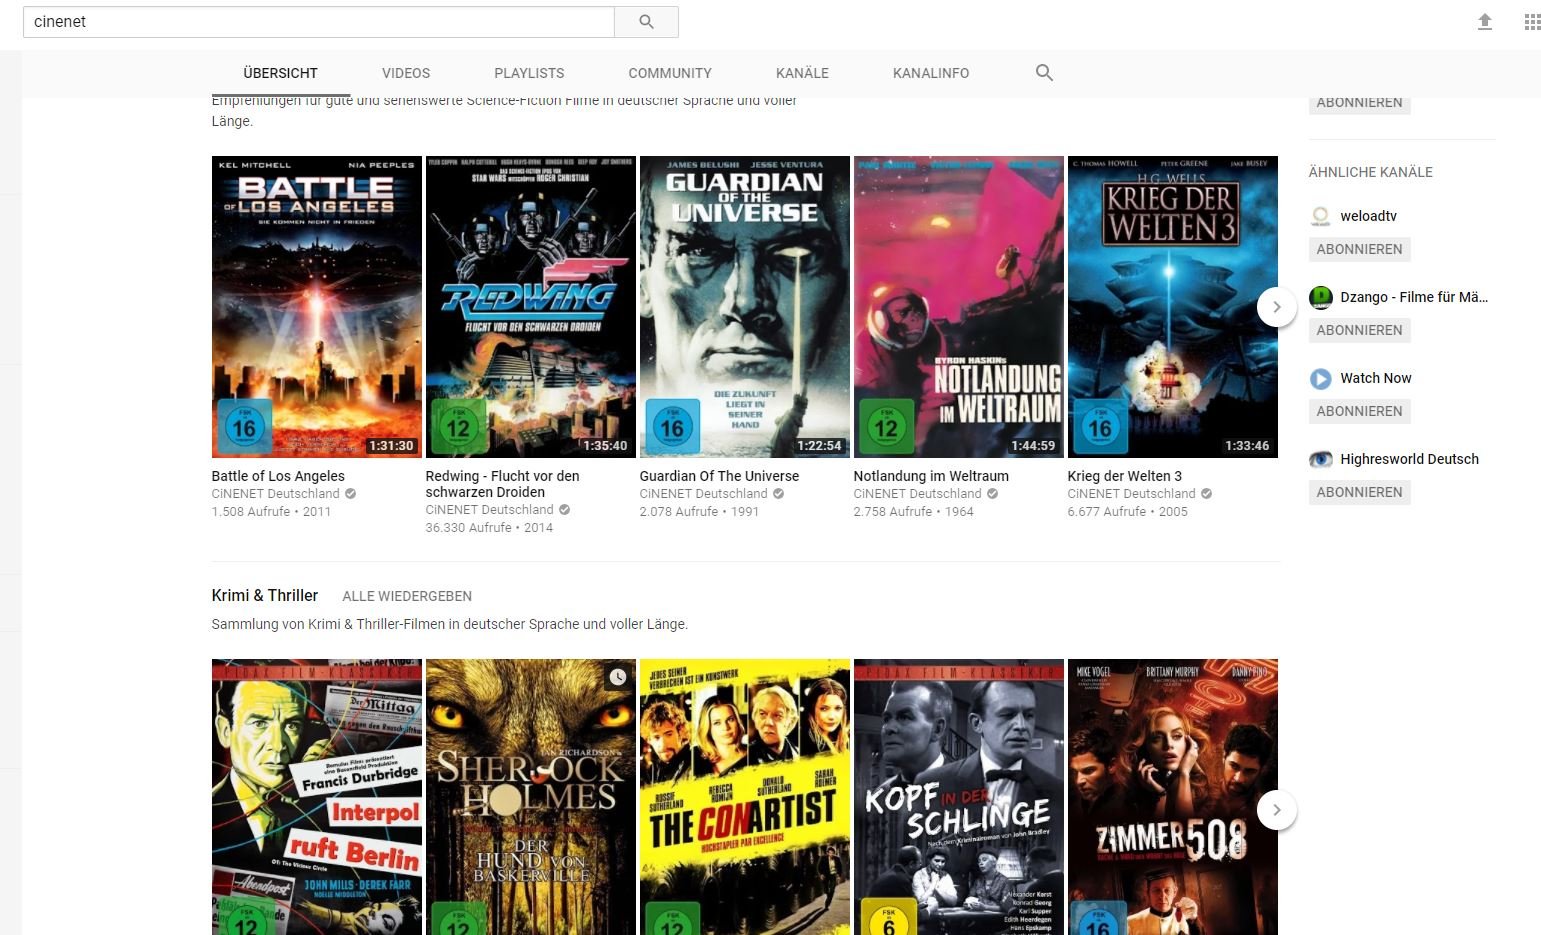This screenshot has height=935, width=1541.
Task: Open the upload video icon
Action: pos(1485,22)
